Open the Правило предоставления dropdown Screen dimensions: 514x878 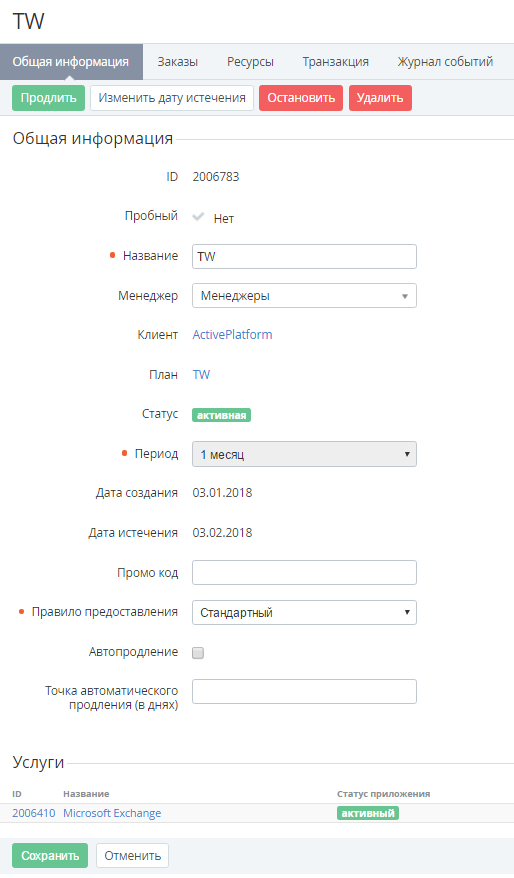tap(304, 613)
